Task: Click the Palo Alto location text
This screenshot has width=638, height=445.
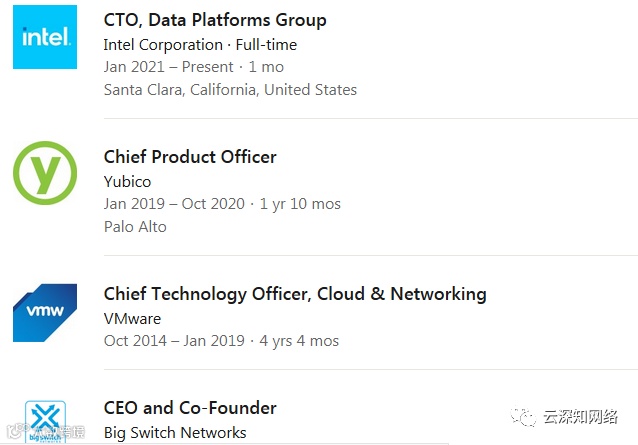Action: pyautogui.click(x=135, y=227)
